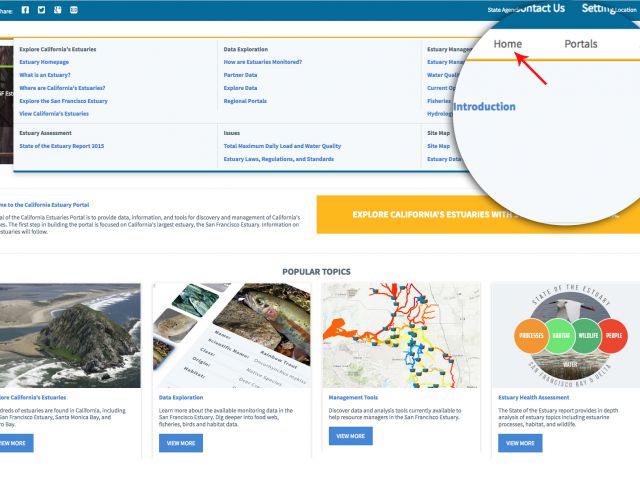Open the Estuary Health Assessment title link

pos(533,397)
